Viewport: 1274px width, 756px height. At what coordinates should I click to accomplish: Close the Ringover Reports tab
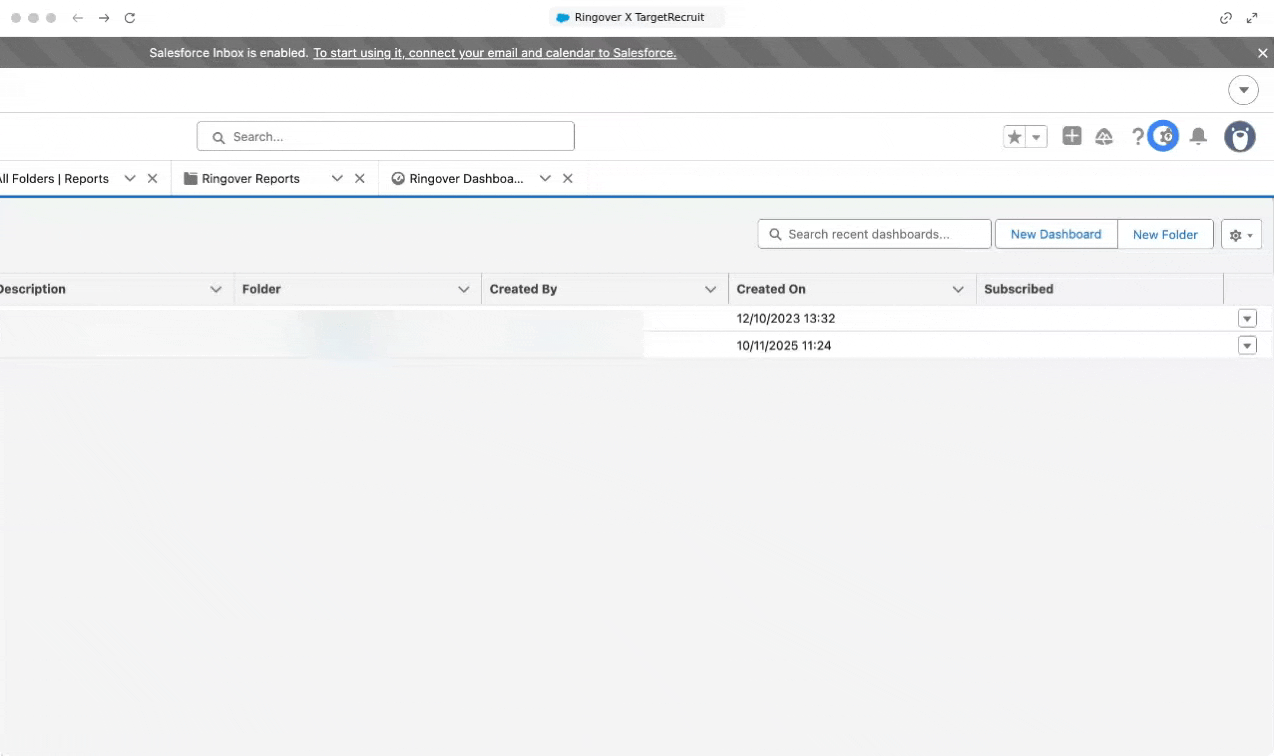360,178
